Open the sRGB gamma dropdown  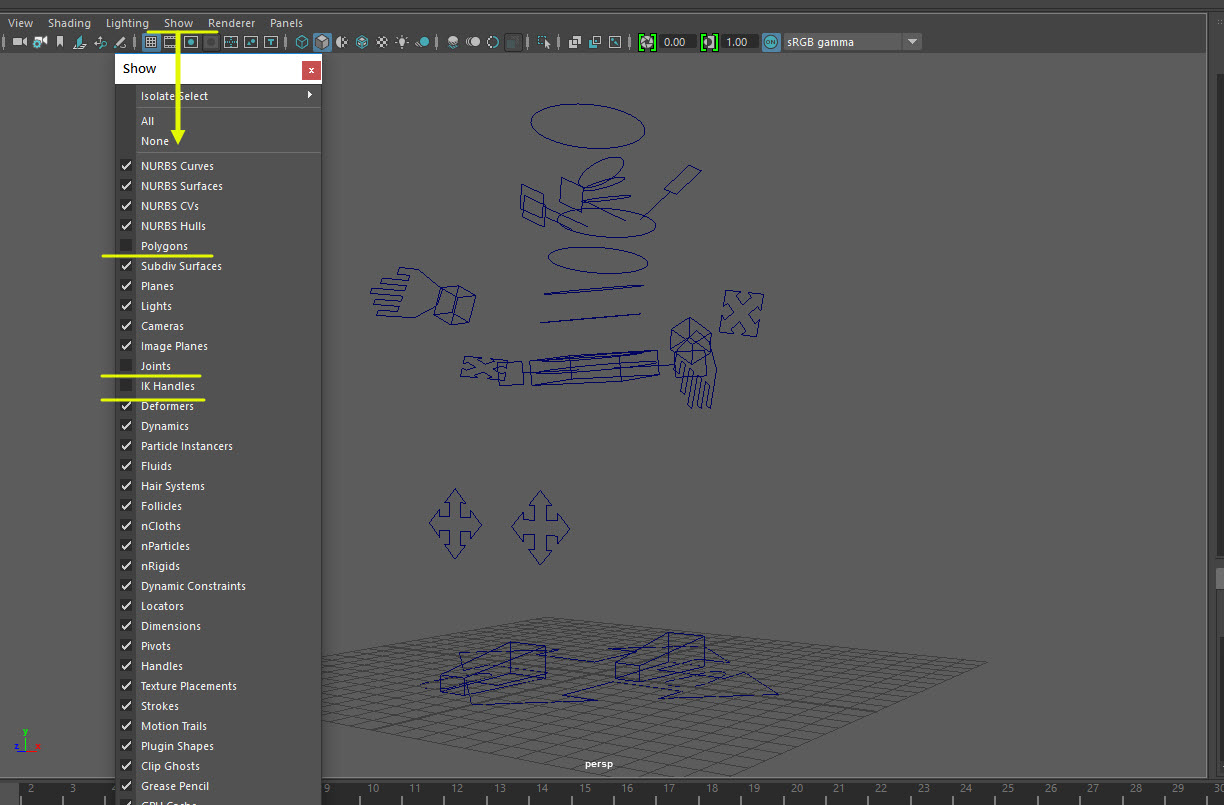coord(912,42)
